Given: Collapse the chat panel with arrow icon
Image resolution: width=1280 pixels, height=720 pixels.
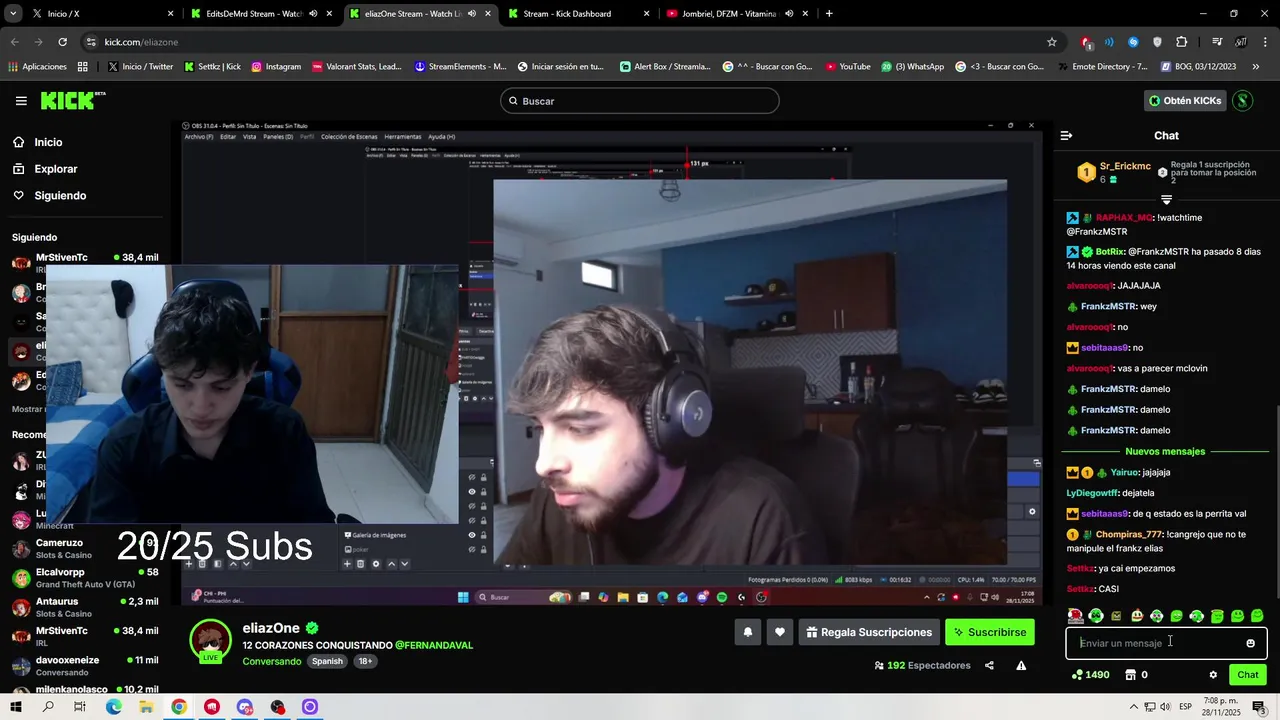Looking at the screenshot, I should (1066, 135).
